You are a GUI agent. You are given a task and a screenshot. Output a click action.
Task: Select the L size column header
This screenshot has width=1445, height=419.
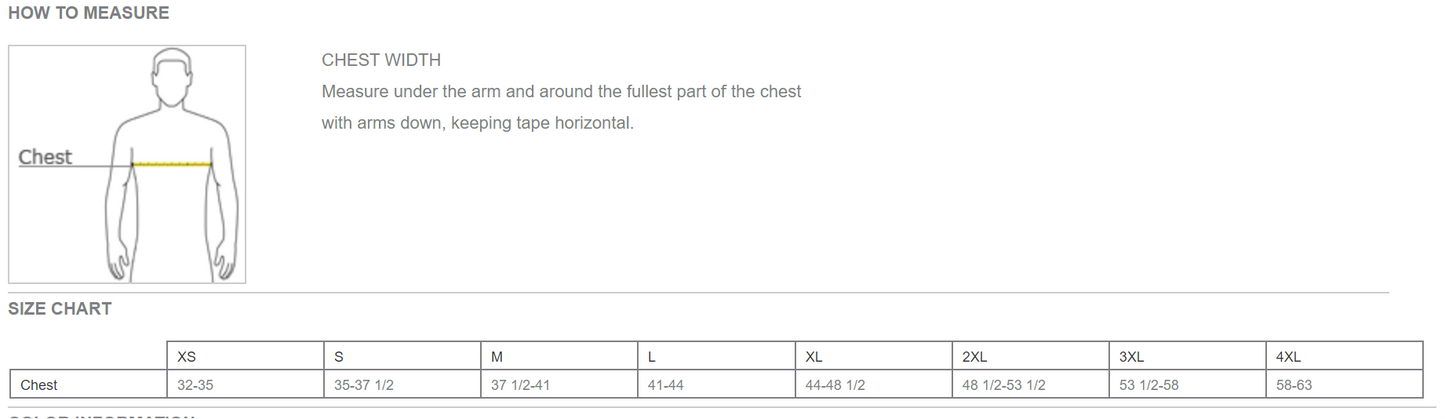click(x=652, y=357)
